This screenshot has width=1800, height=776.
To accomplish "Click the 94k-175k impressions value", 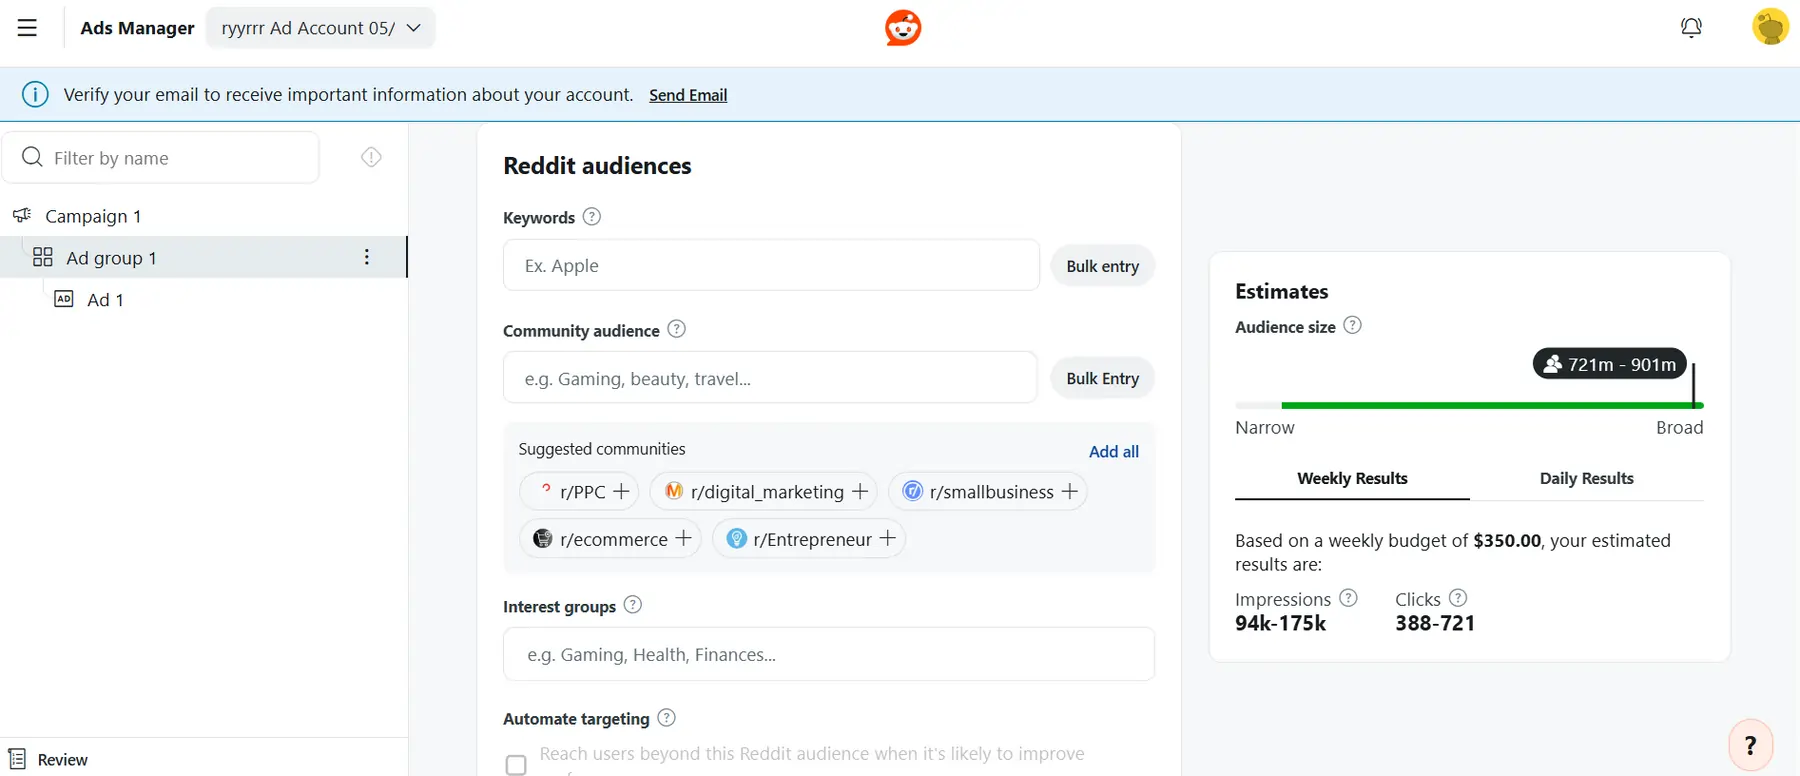I will pyautogui.click(x=1280, y=623).
